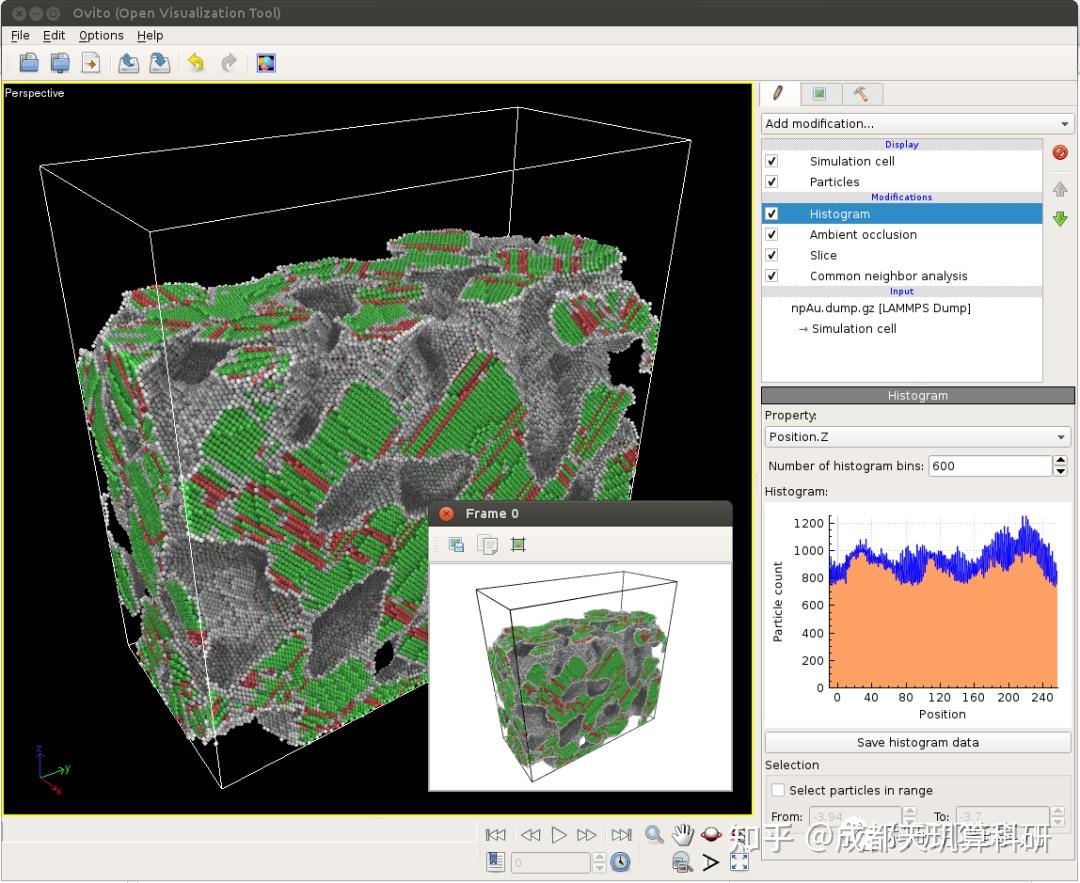
Task: Uncheck the Ambient occlusion modifier
Action: tap(771, 234)
